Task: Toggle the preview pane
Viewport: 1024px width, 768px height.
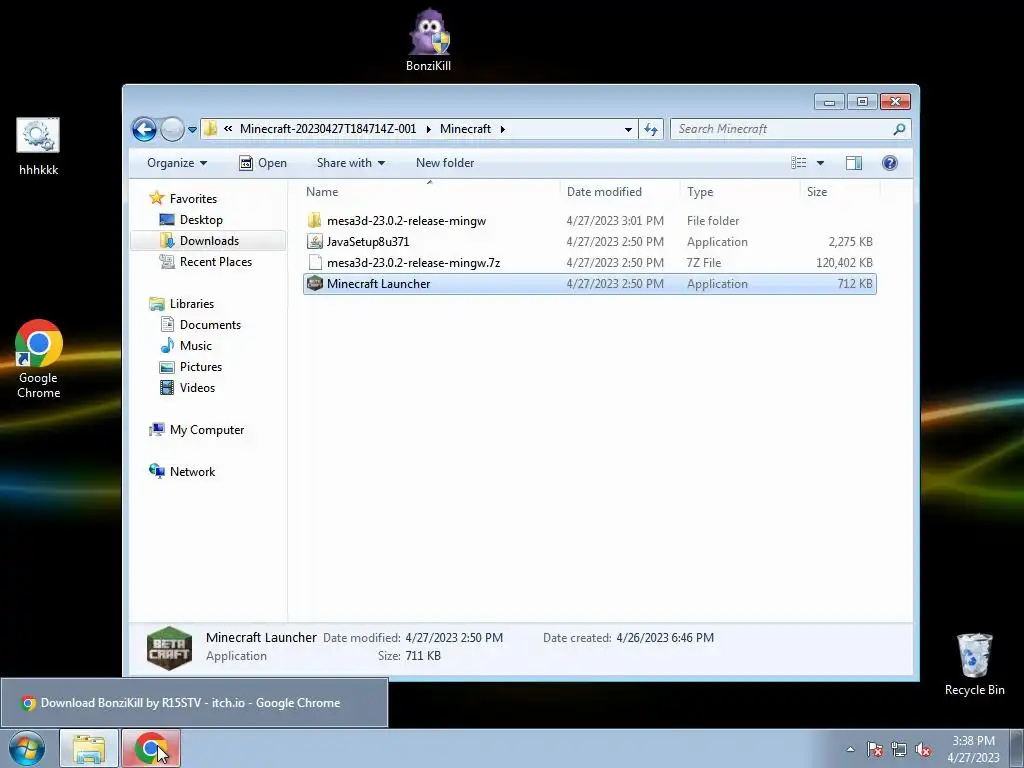Action: 854,163
